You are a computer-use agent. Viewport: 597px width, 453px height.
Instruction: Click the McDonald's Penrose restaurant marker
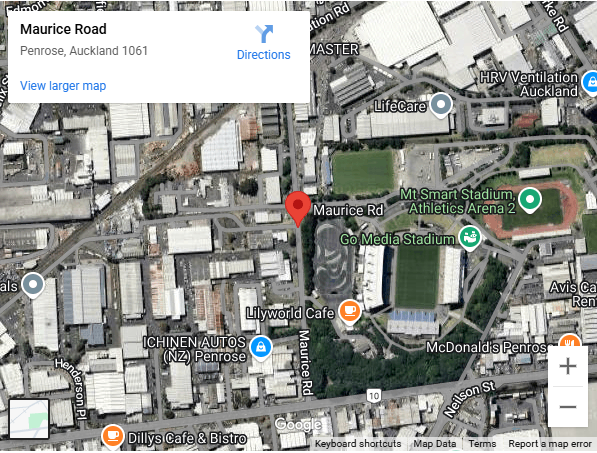[x=570, y=342]
